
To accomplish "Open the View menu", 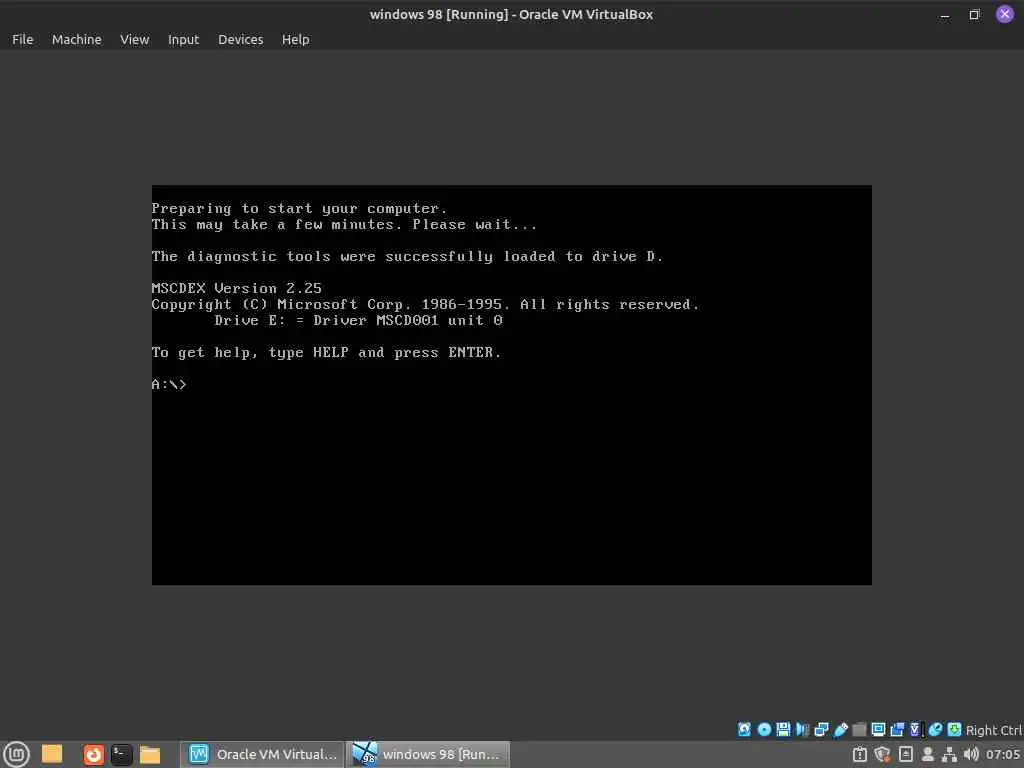I will [x=135, y=39].
